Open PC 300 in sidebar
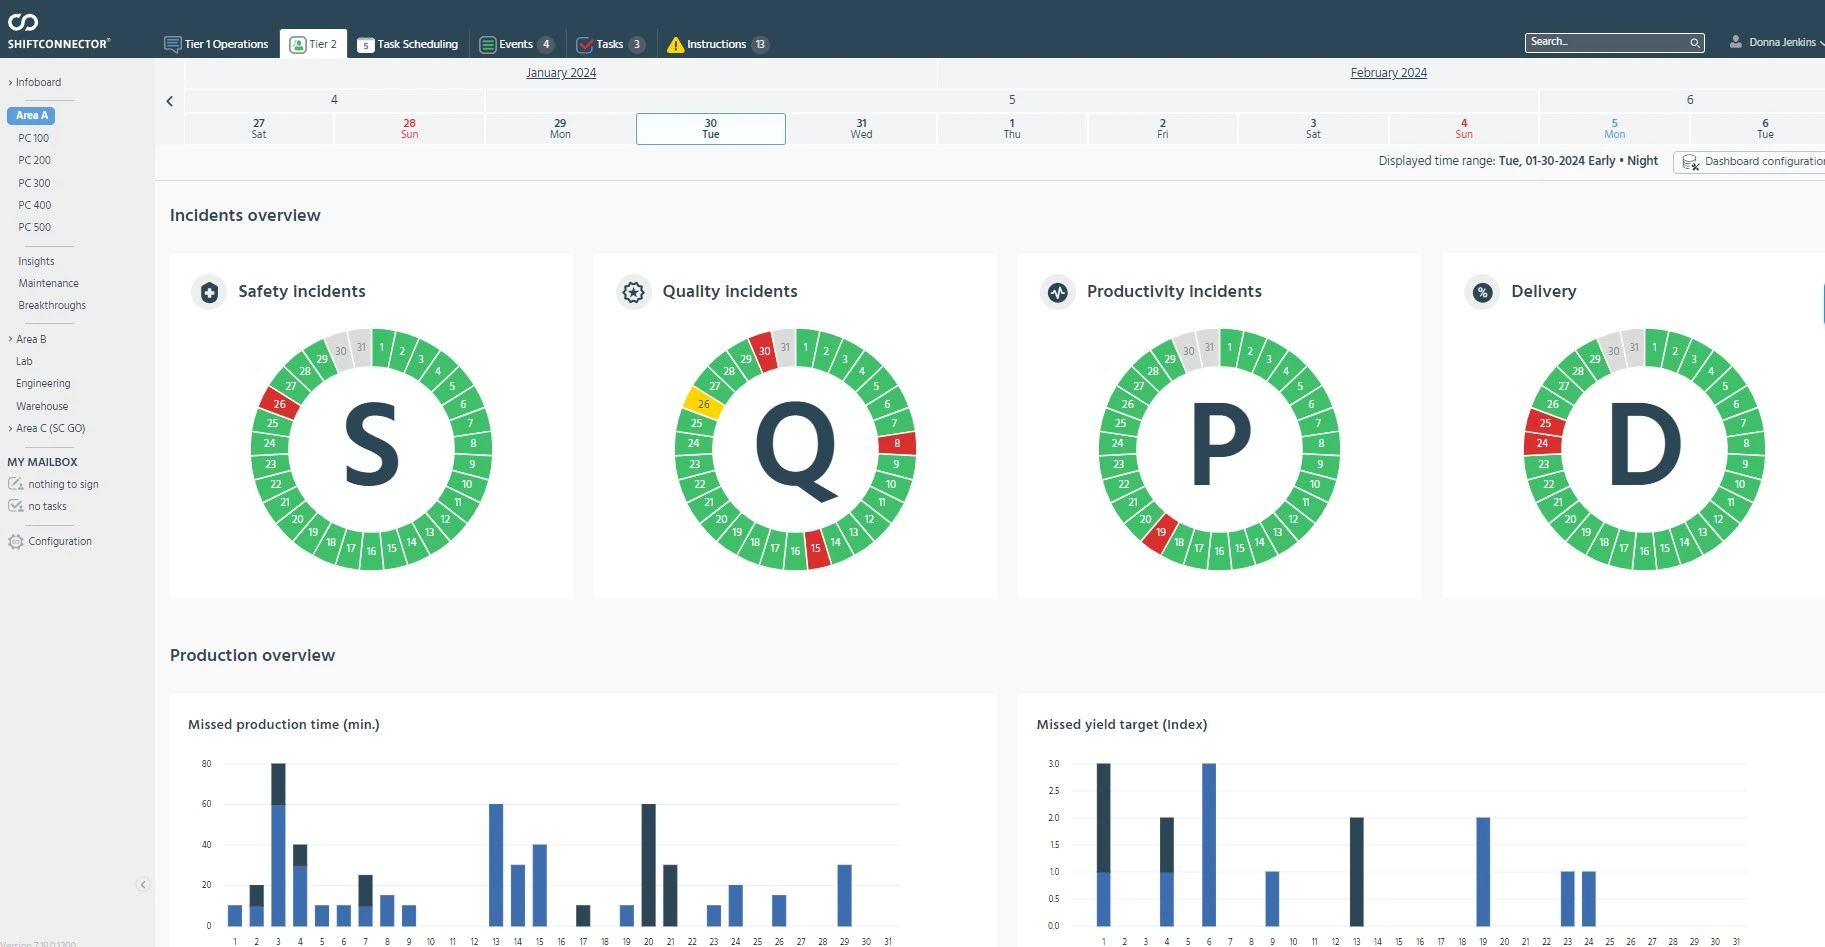 34,183
